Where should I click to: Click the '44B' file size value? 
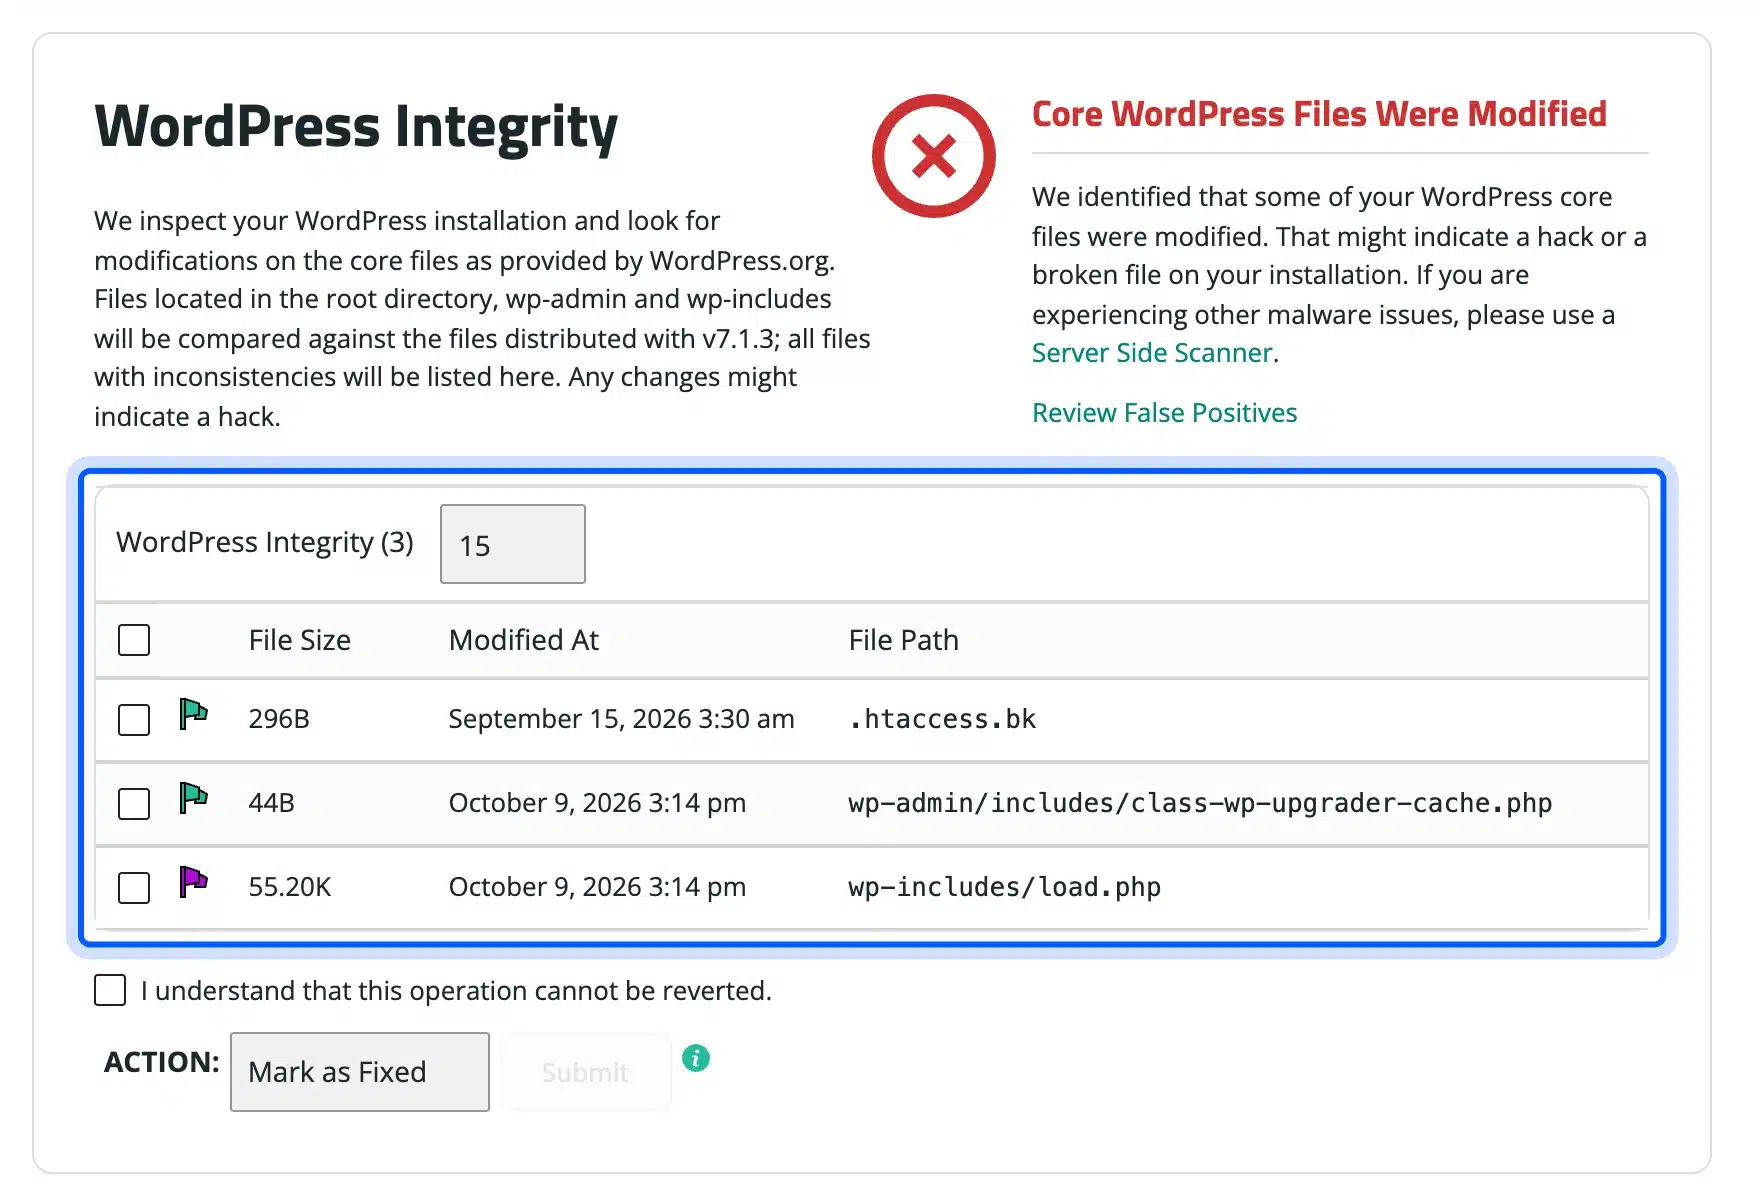[x=272, y=803]
